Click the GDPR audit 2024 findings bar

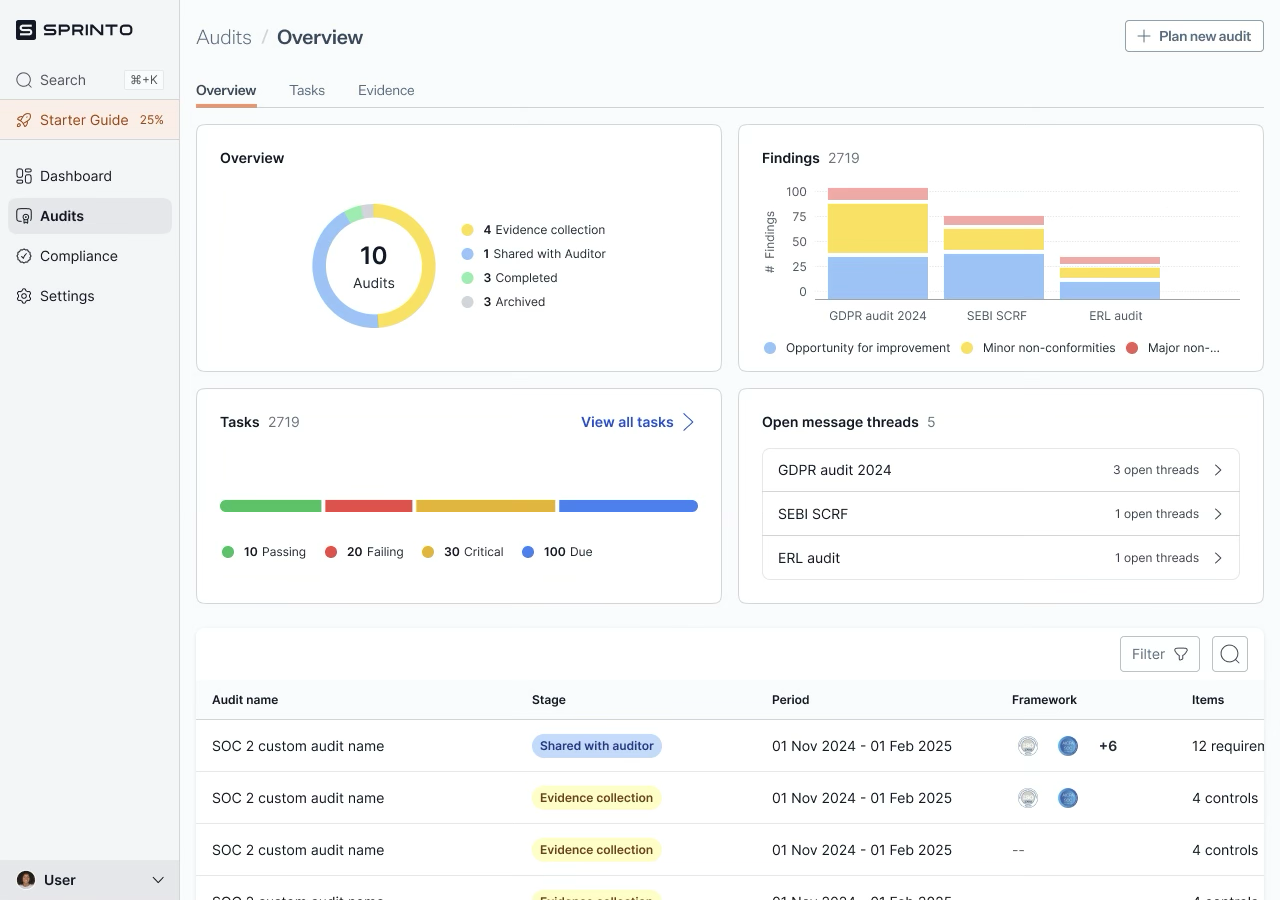pos(878,243)
